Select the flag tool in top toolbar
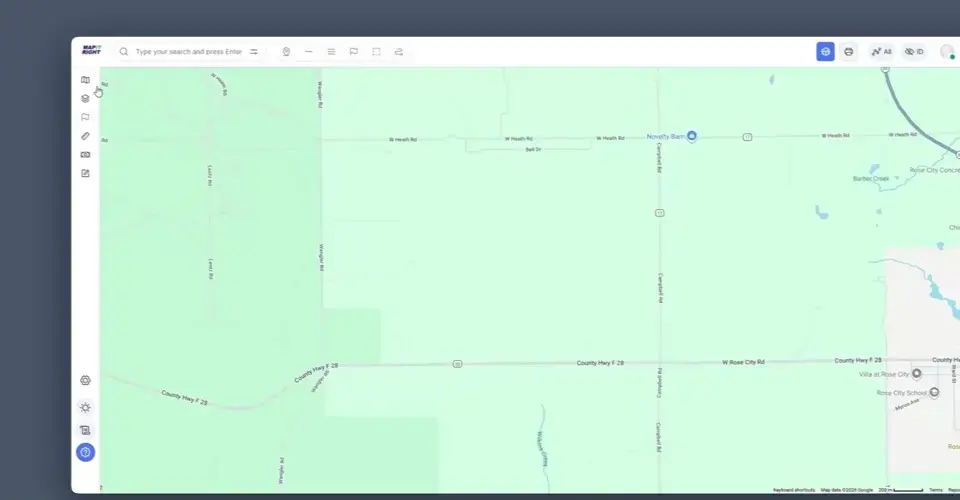The width and height of the screenshot is (960, 500). (x=353, y=52)
